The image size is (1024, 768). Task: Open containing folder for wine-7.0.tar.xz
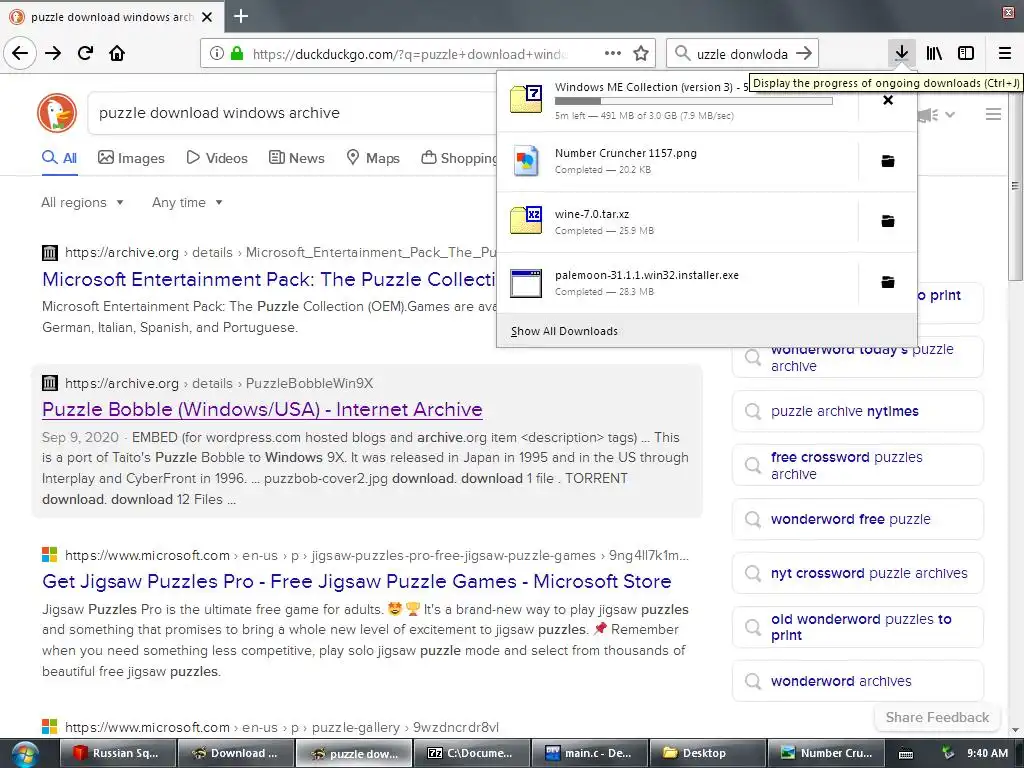pos(888,221)
